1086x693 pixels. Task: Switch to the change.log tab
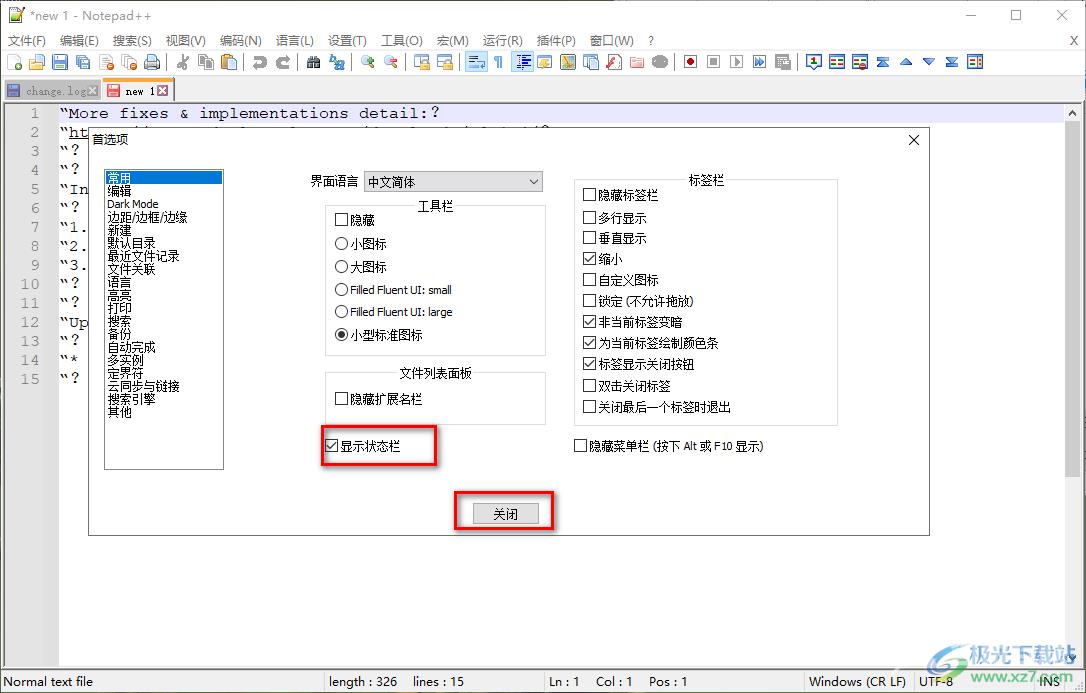click(51, 91)
